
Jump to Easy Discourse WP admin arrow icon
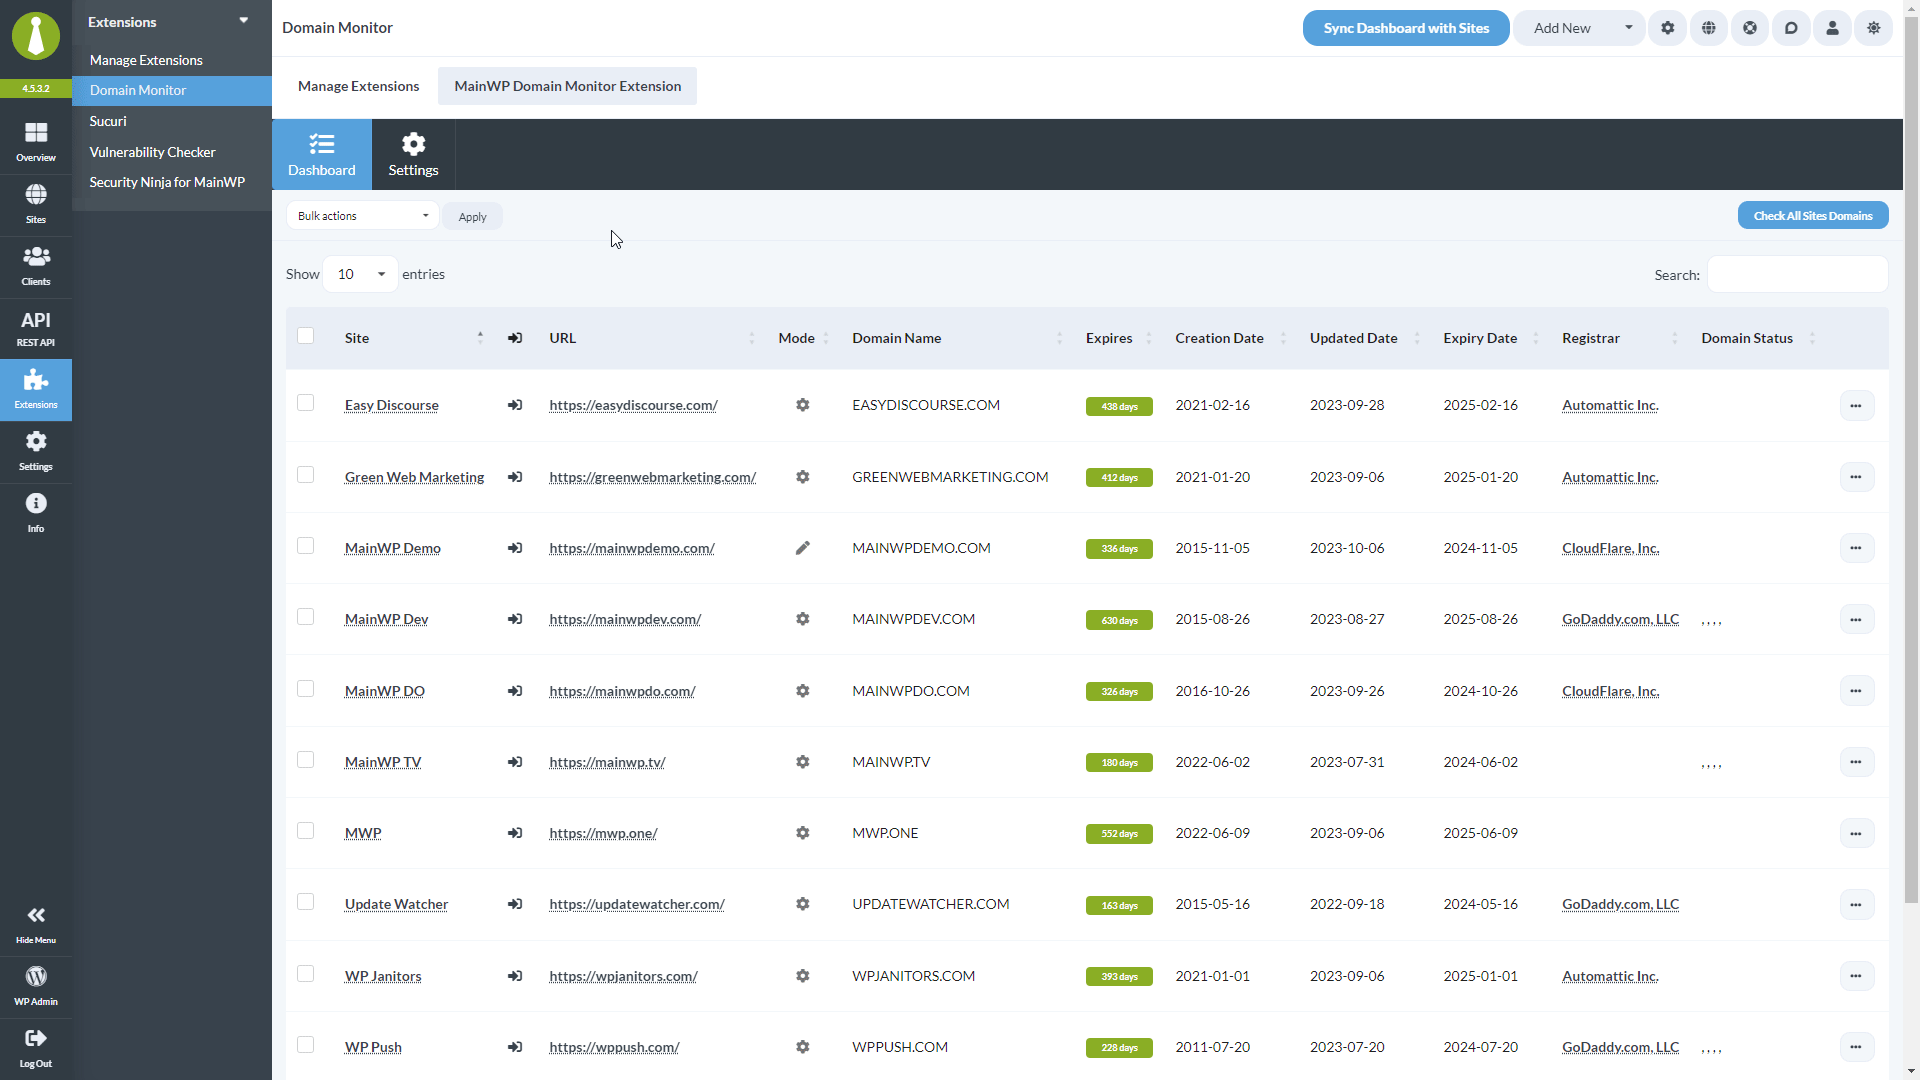515,405
